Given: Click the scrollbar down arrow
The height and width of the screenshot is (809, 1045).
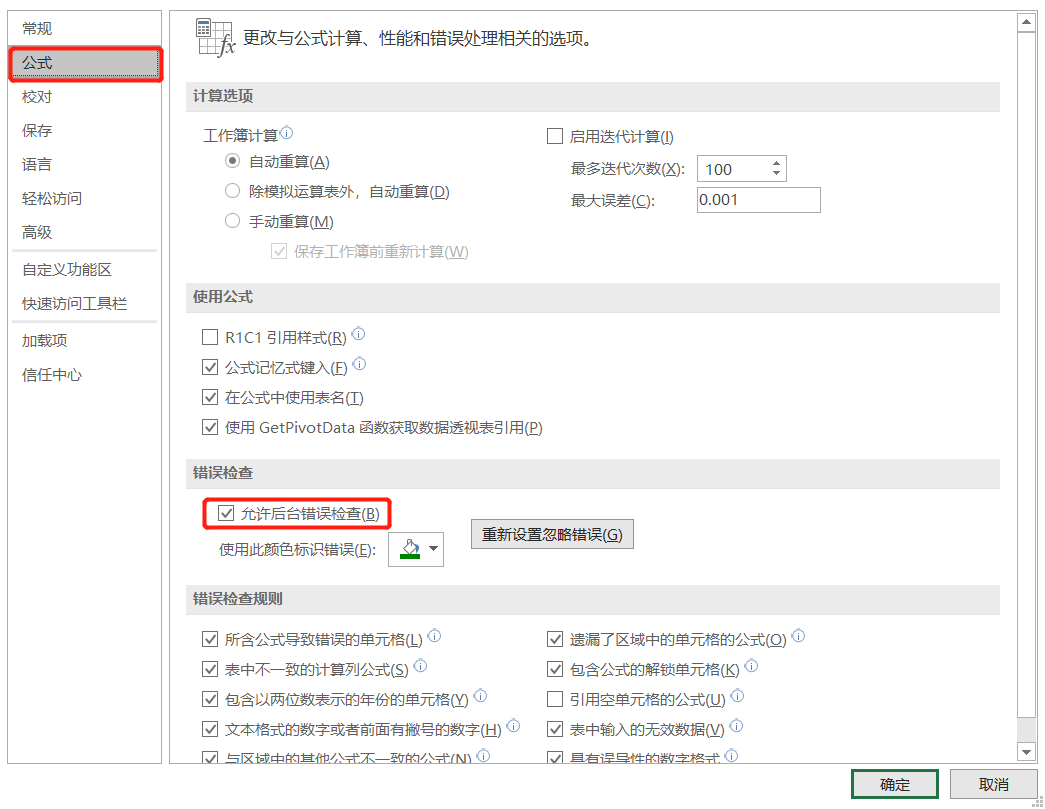Looking at the screenshot, I should [1026, 751].
